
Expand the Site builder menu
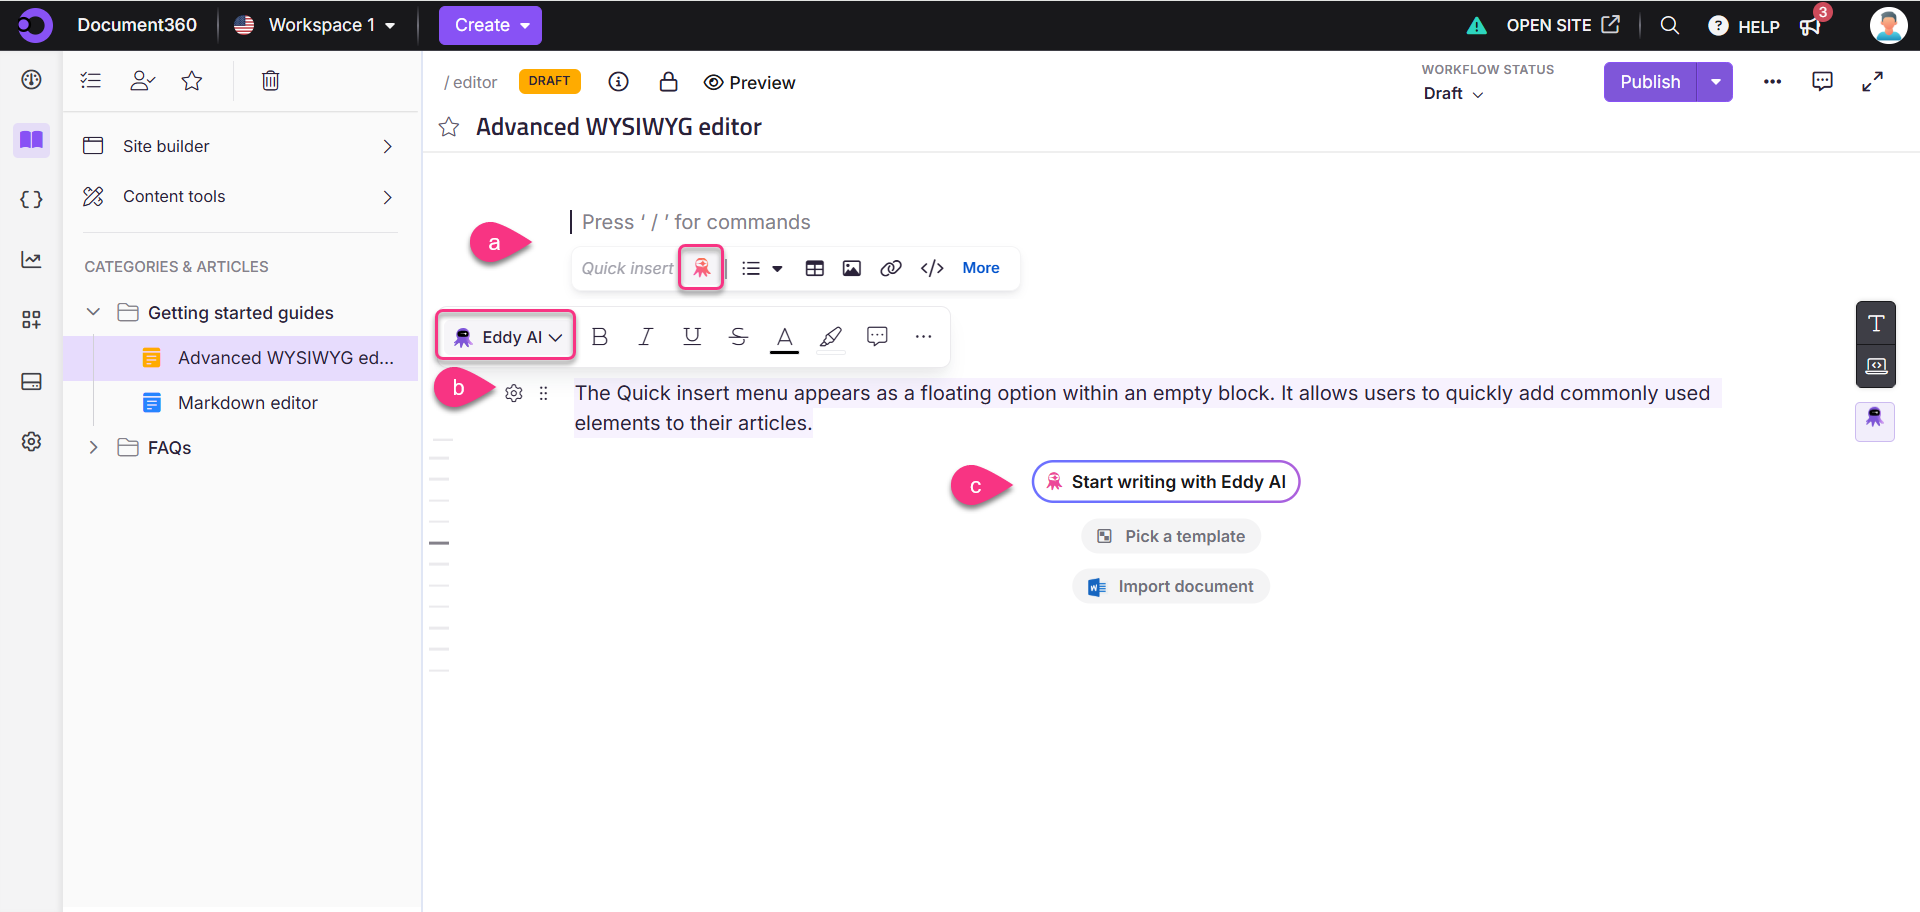click(x=239, y=146)
